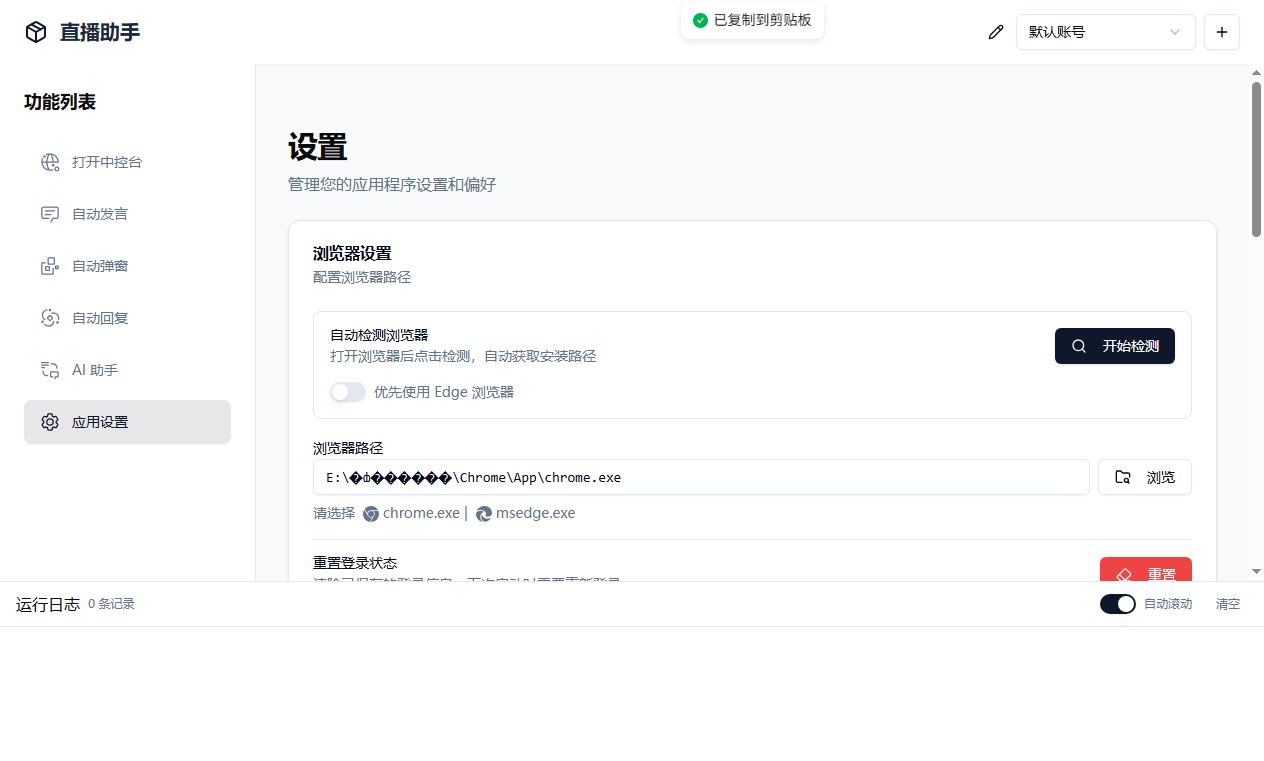Click the globe icon beside 打开中控台
Viewport: 1264px width, 761px height.
click(50, 162)
